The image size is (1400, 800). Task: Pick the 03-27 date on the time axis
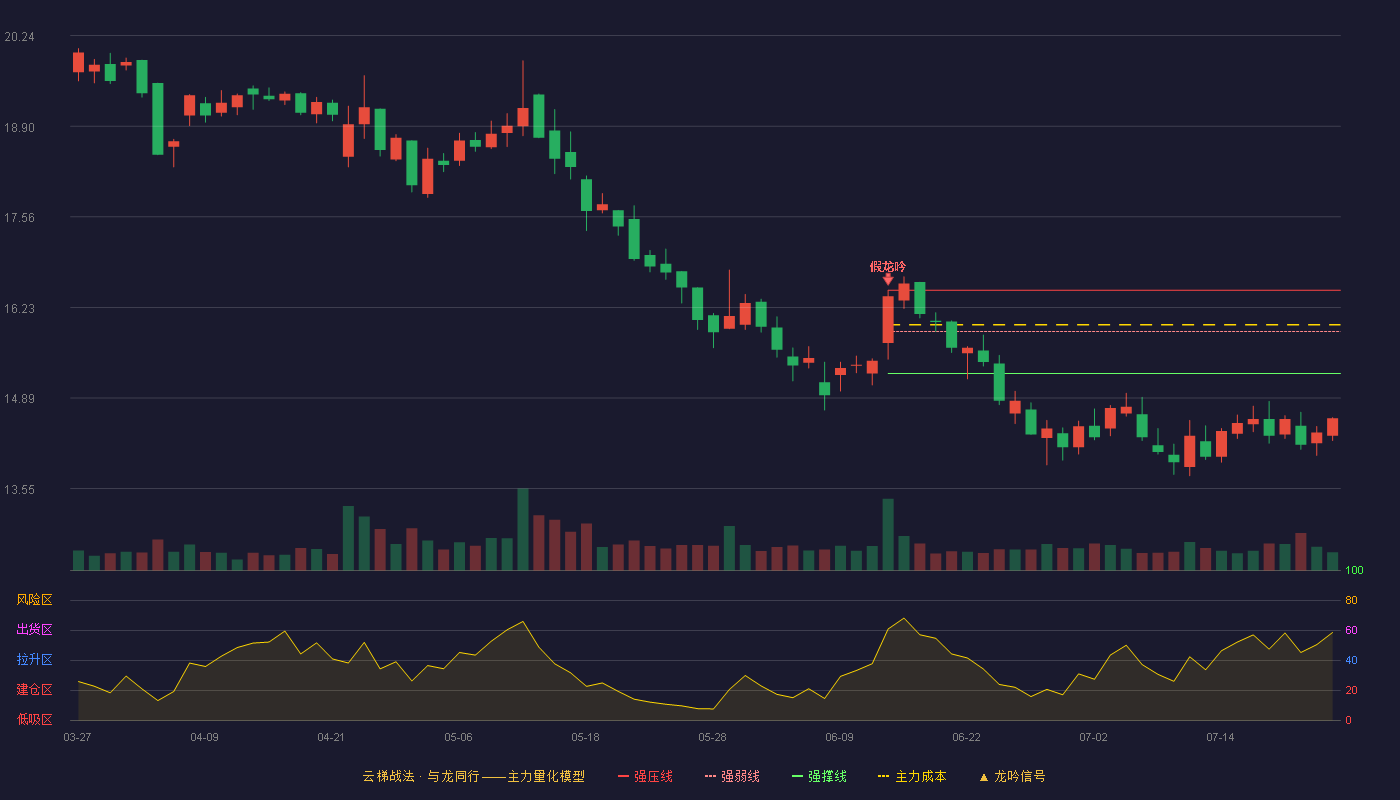pos(77,737)
